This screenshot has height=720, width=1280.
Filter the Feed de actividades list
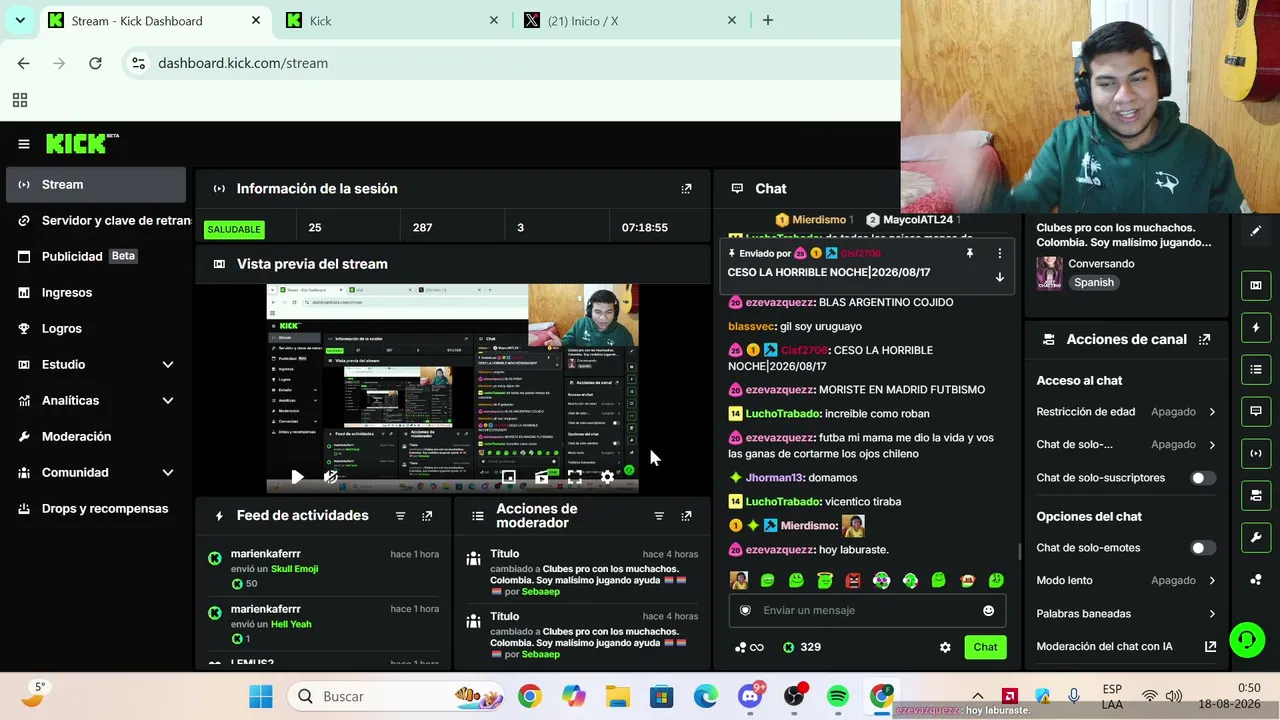pos(400,516)
